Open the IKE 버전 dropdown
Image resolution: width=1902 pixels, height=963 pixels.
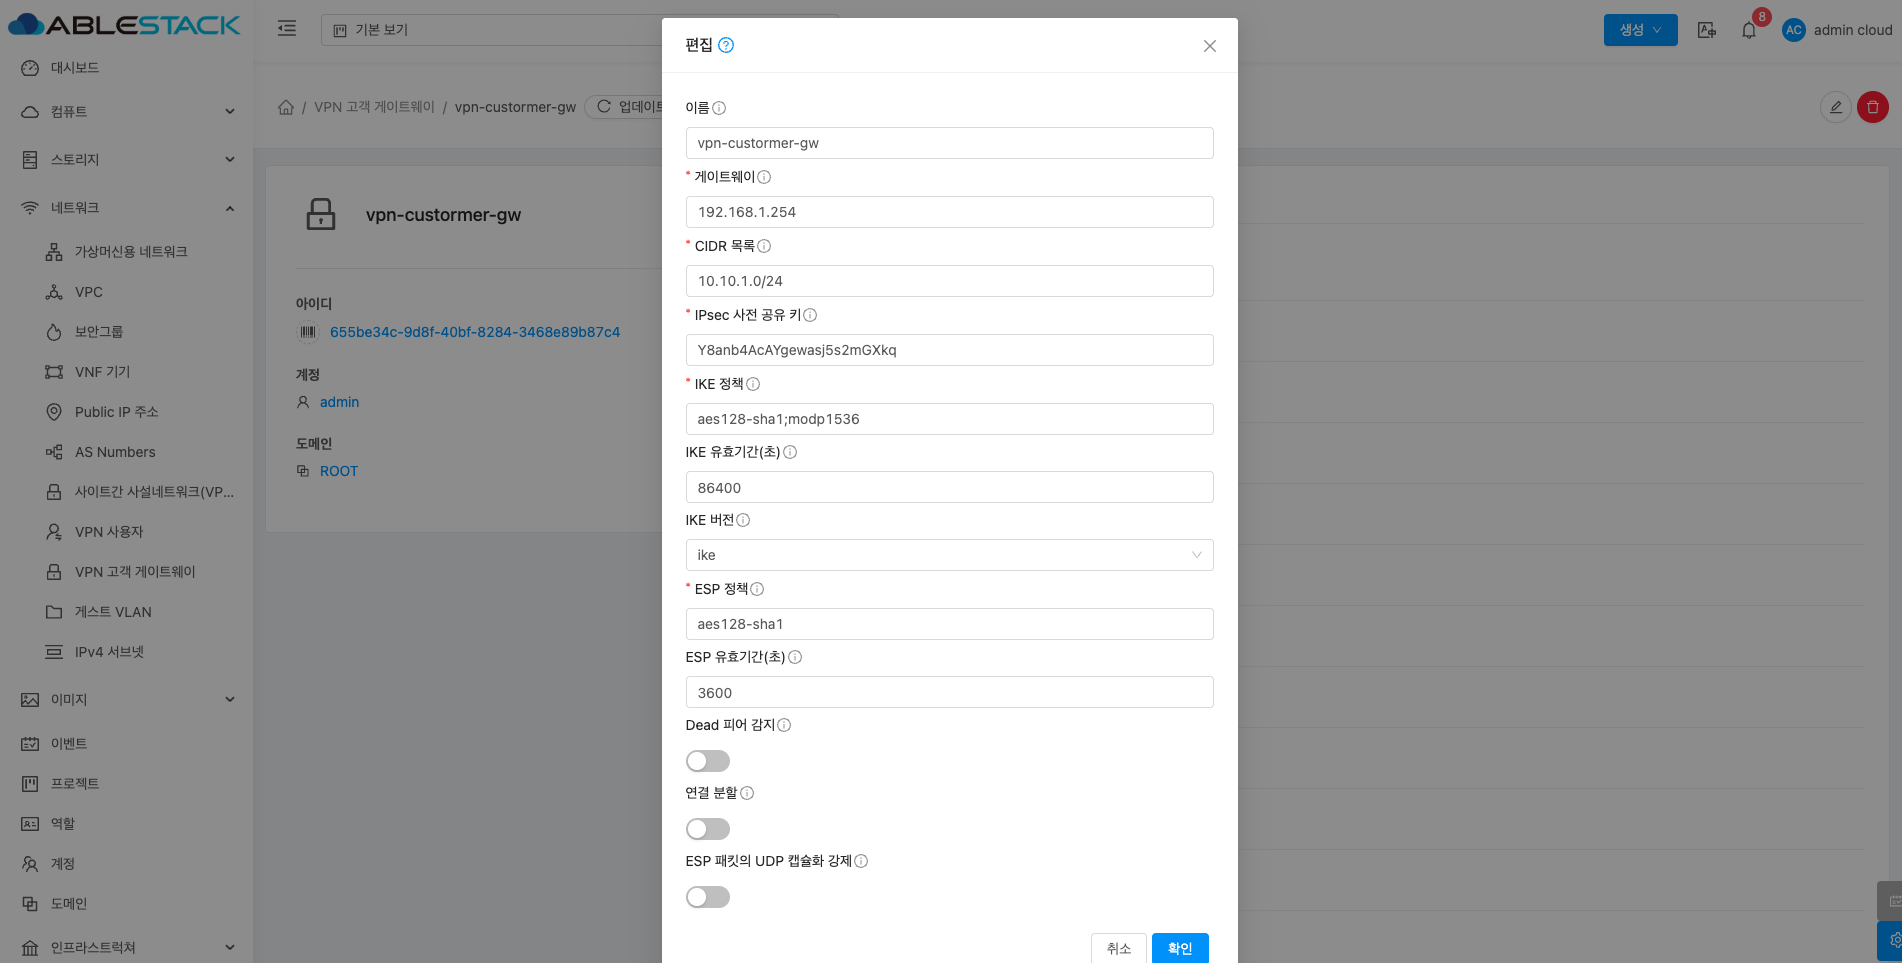tap(948, 555)
